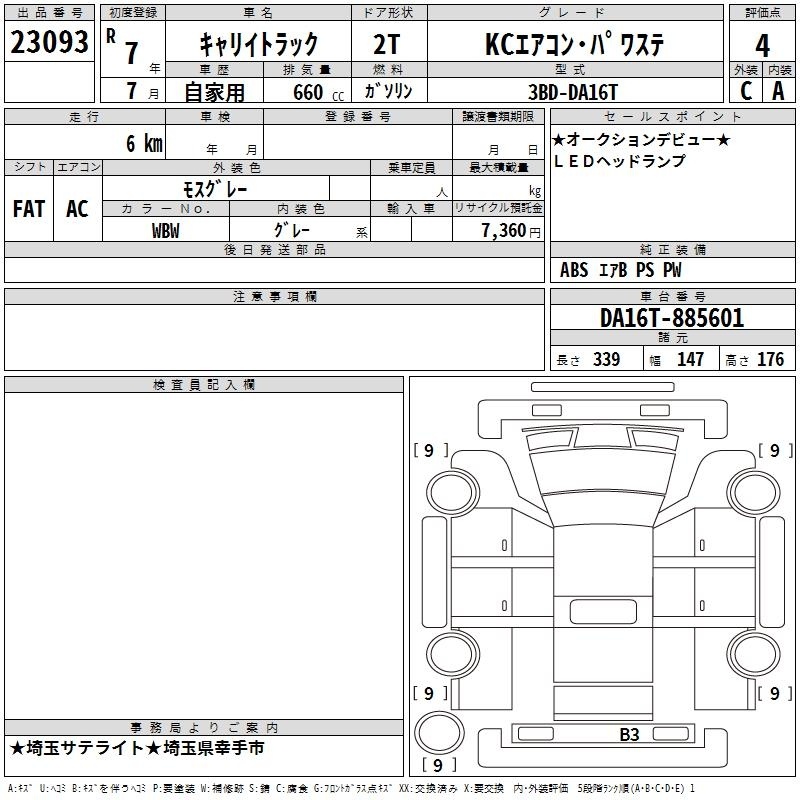Click the grade field KCエアコン・パワステ

coord(574,43)
